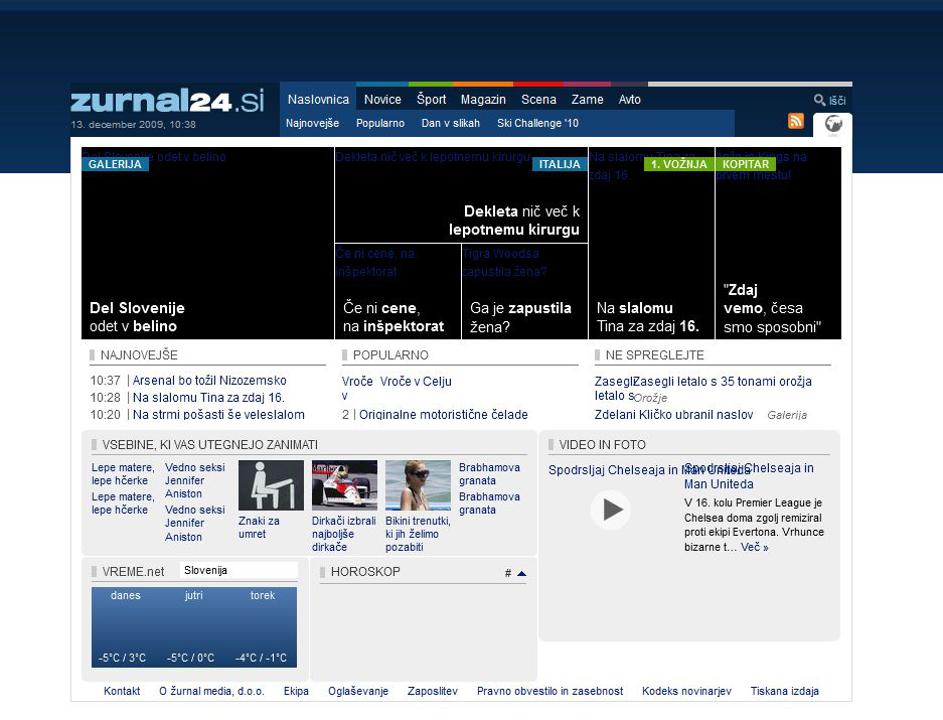The image size is (943, 720).
Task: Click the orange RSS feed icon
Action: tap(796, 121)
